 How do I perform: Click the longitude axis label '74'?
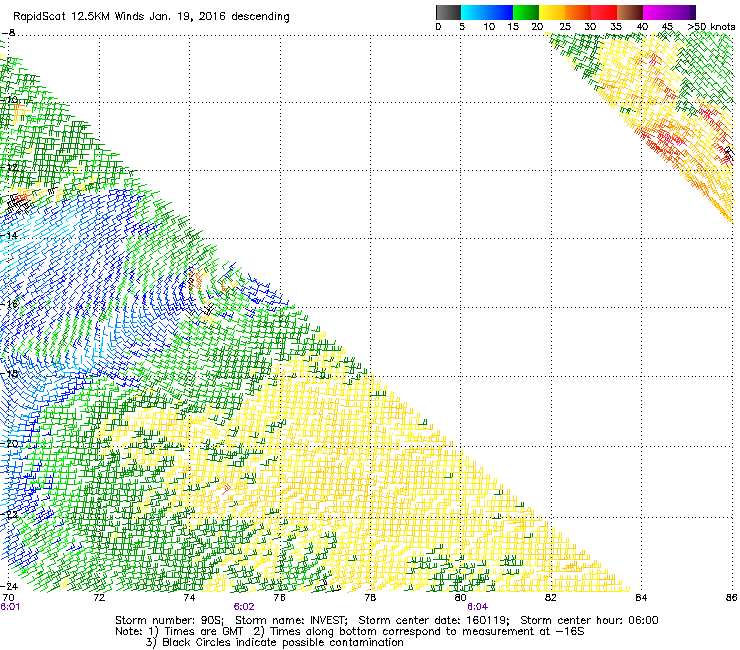point(189,598)
